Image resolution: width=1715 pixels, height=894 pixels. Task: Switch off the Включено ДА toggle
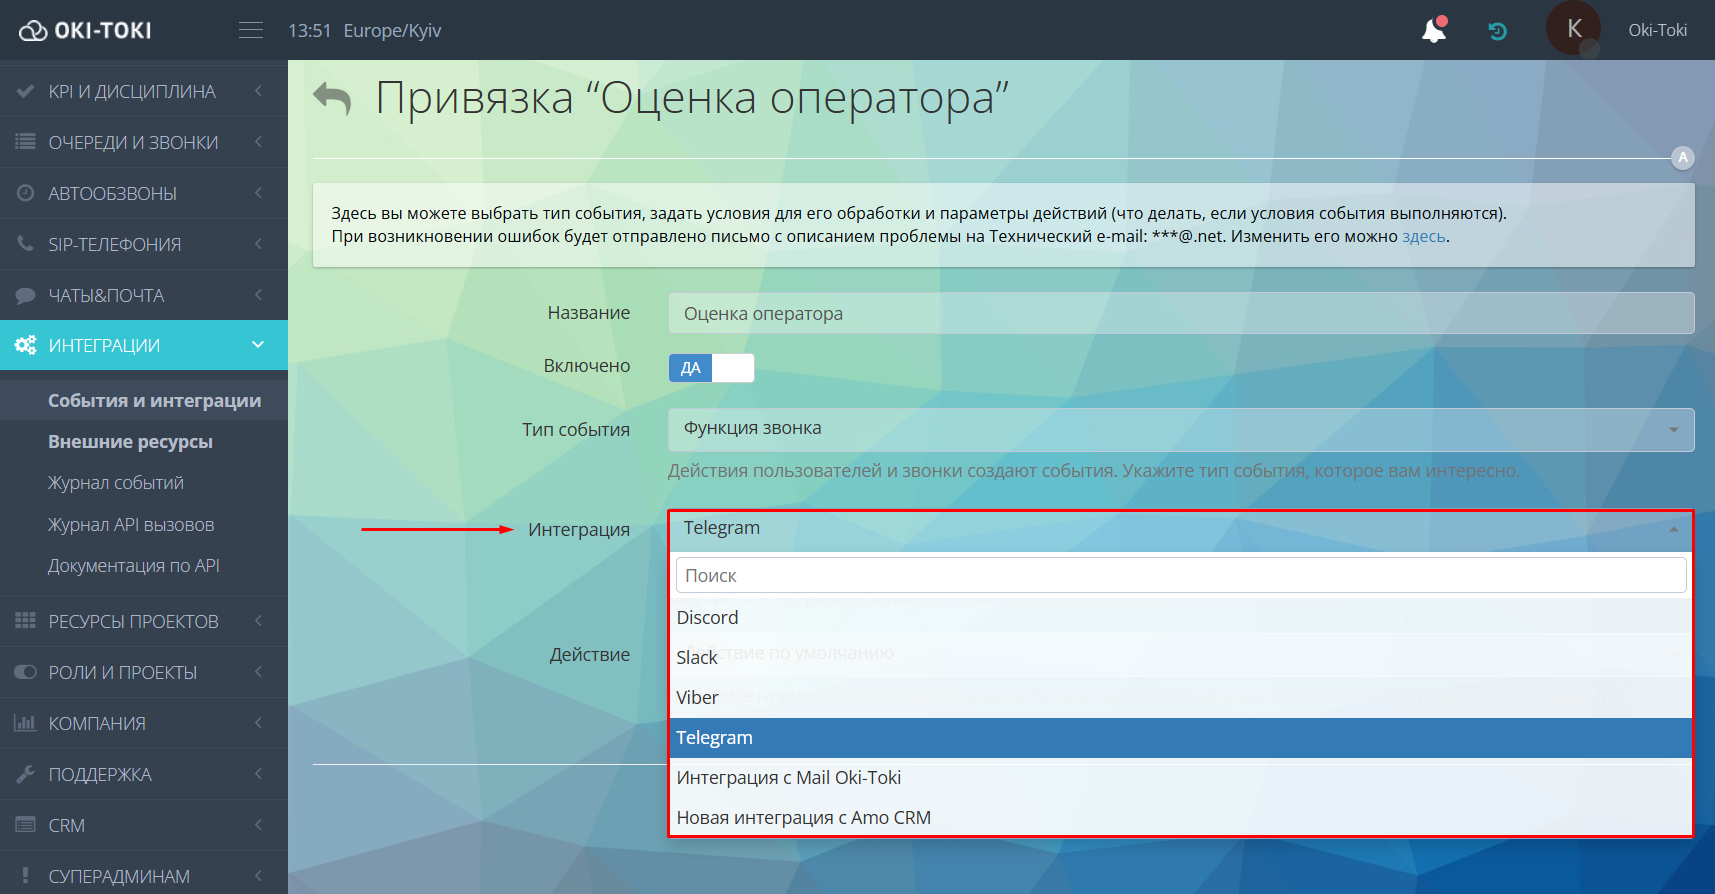click(x=711, y=368)
